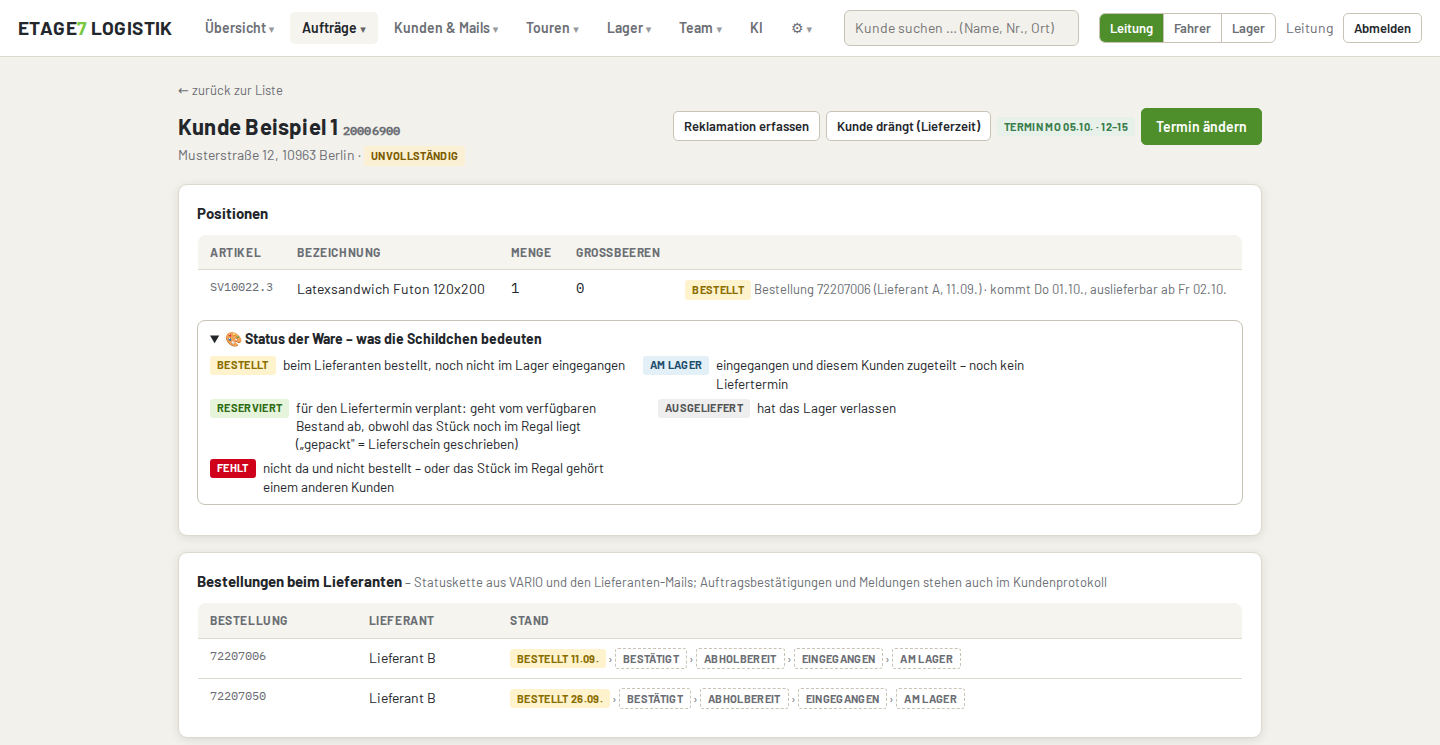
Task: Click the palette icon beside Status der Ware
Action: click(x=233, y=339)
